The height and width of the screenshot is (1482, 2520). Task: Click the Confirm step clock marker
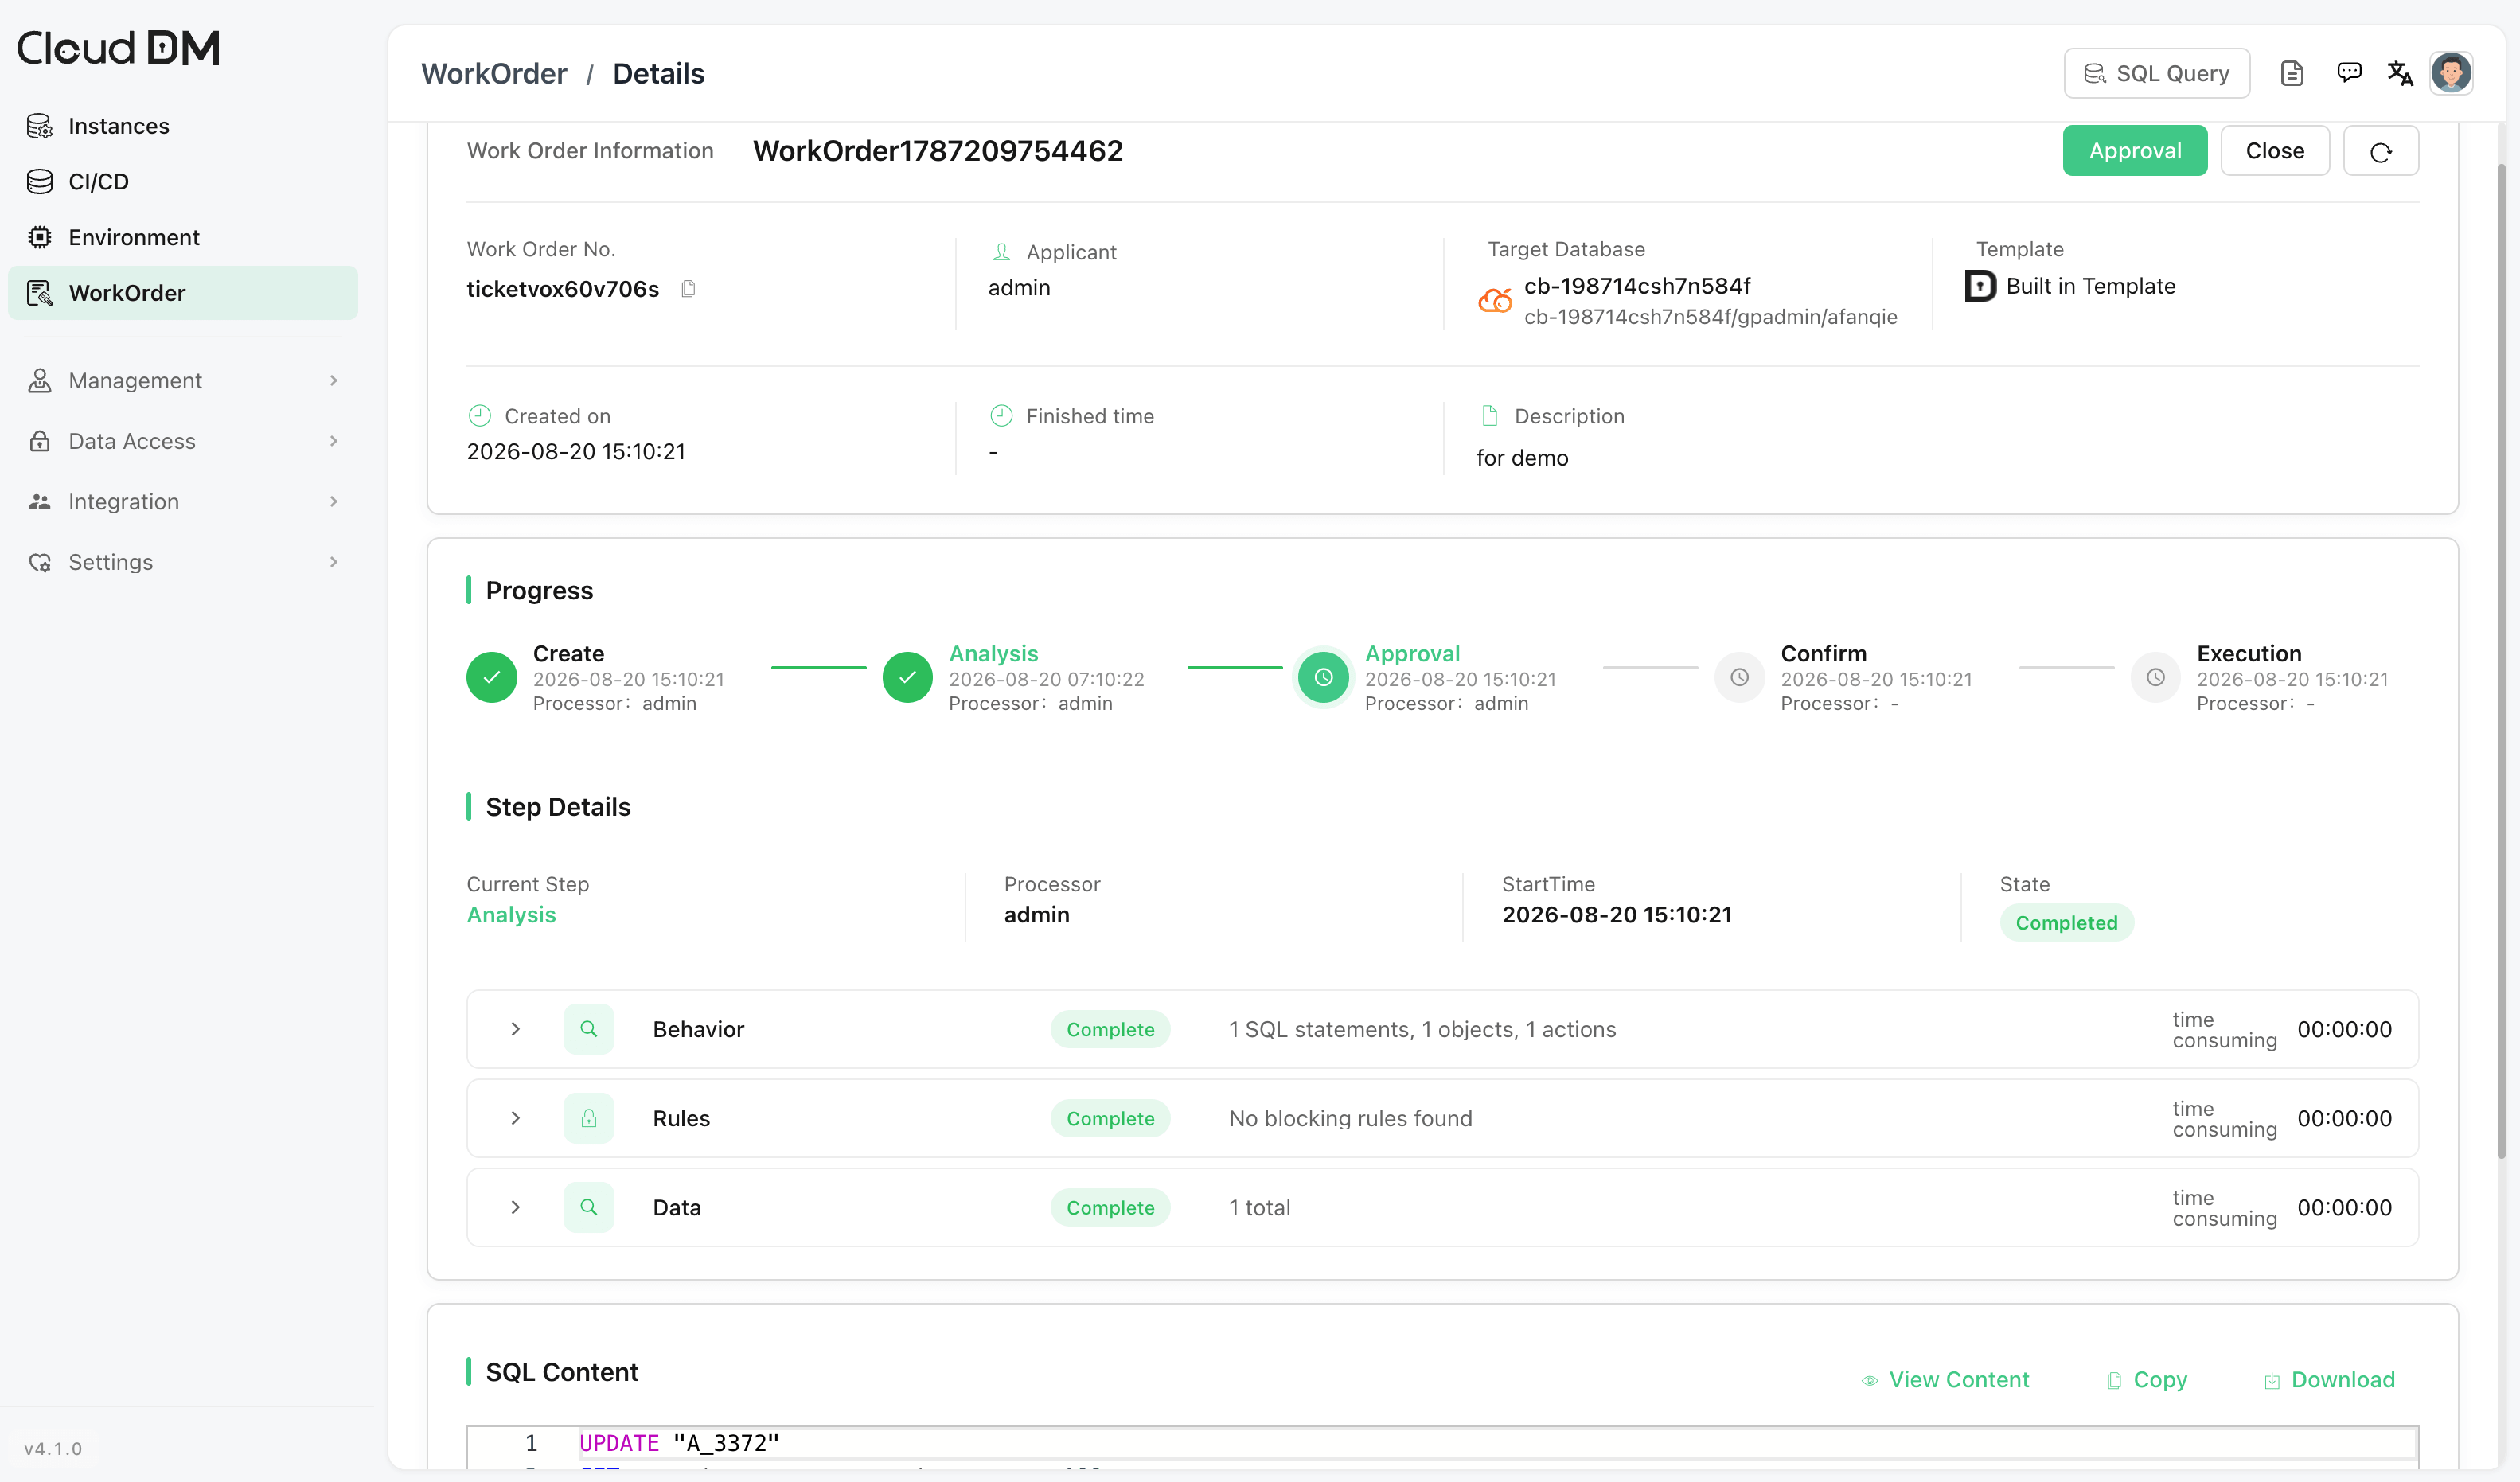point(1740,677)
